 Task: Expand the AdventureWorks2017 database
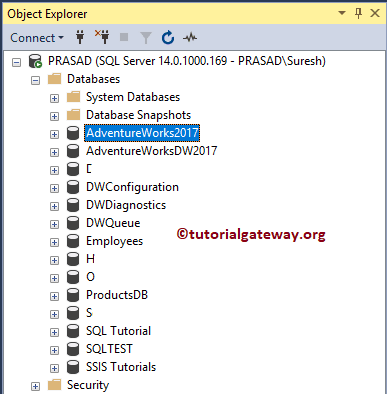(54, 134)
